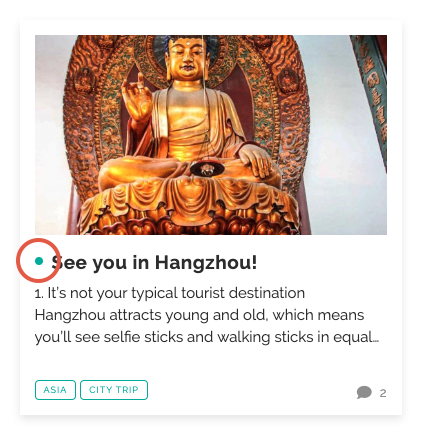Click the excerpt line starting 'Hangzhou attracts young and old'
422x435 pixels.
click(199, 315)
